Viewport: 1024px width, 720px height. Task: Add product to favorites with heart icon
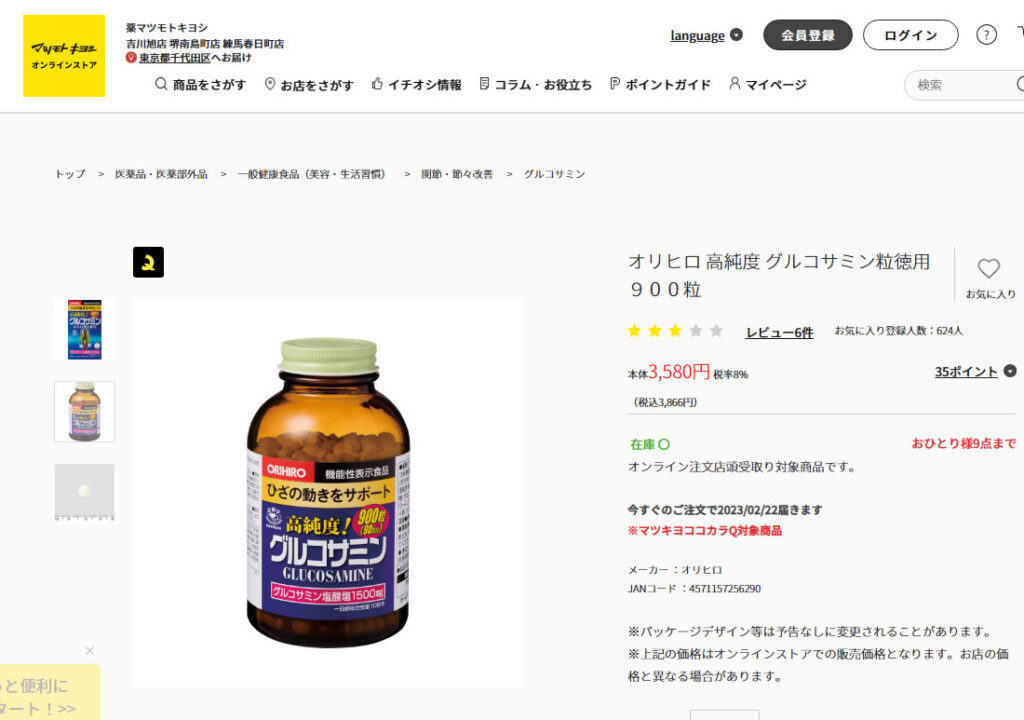[x=989, y=268]
